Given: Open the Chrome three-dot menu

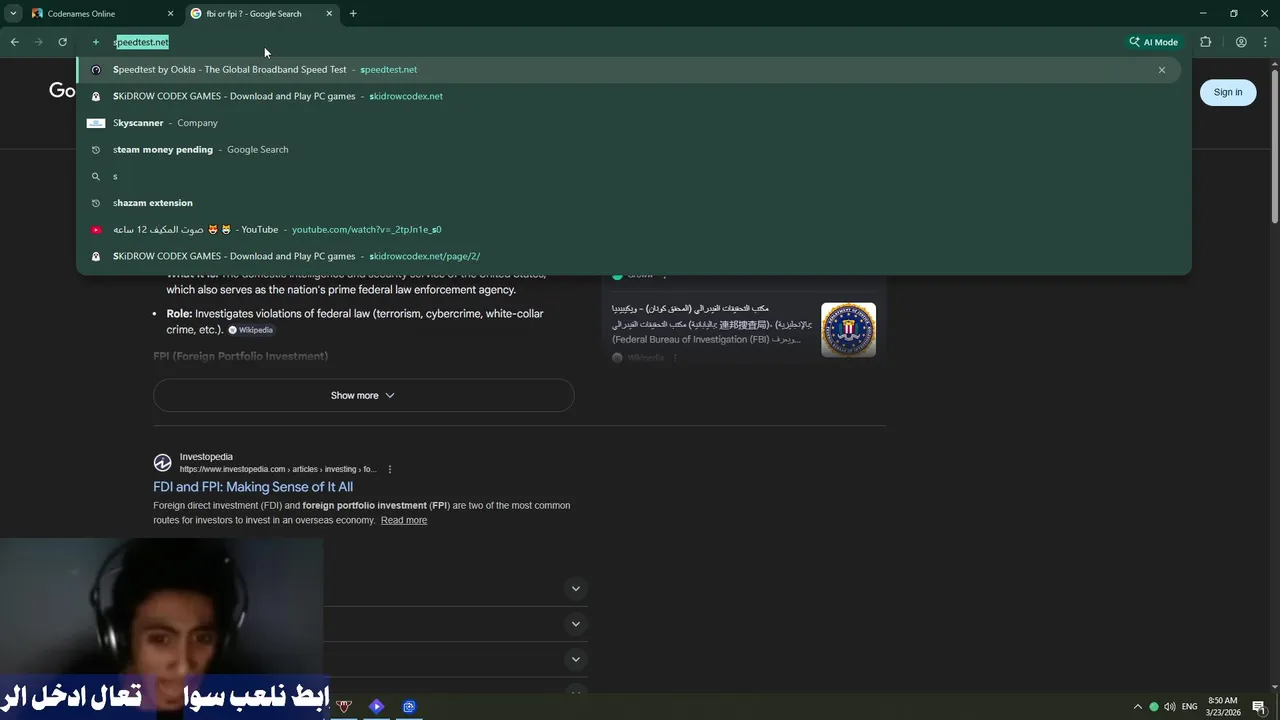Looking at the screenshot, I should 1265,42.
